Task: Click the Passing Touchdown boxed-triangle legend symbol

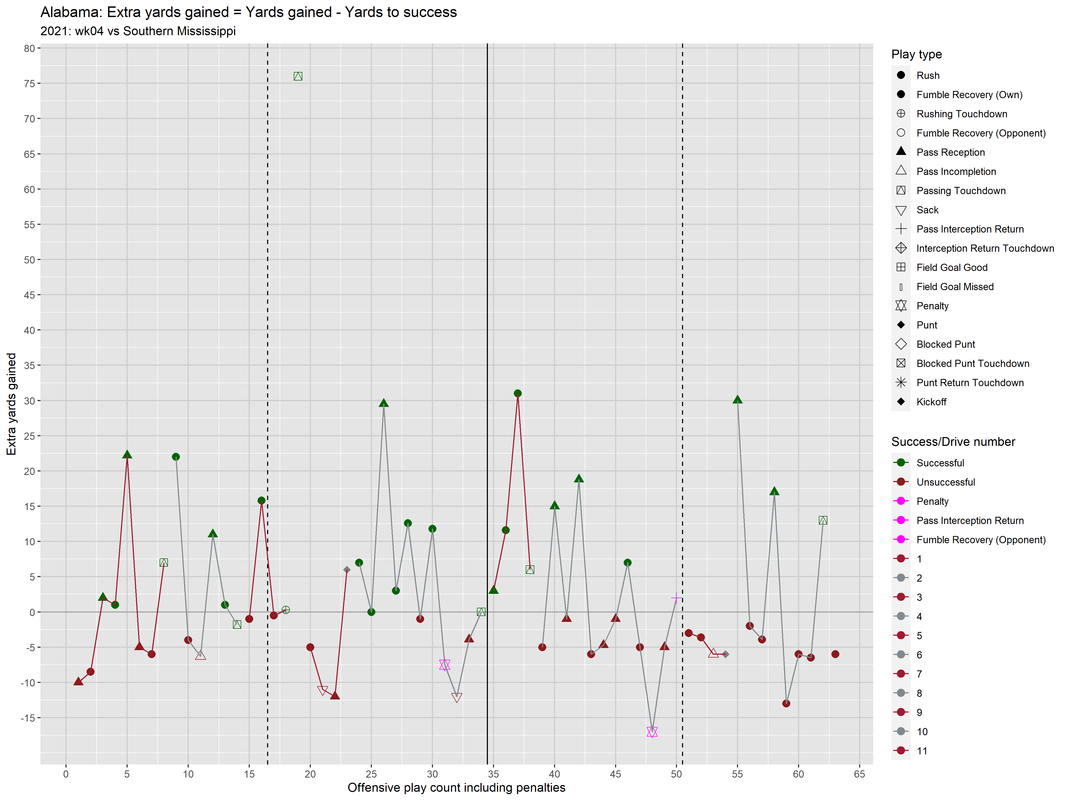Action: [901, 190]
